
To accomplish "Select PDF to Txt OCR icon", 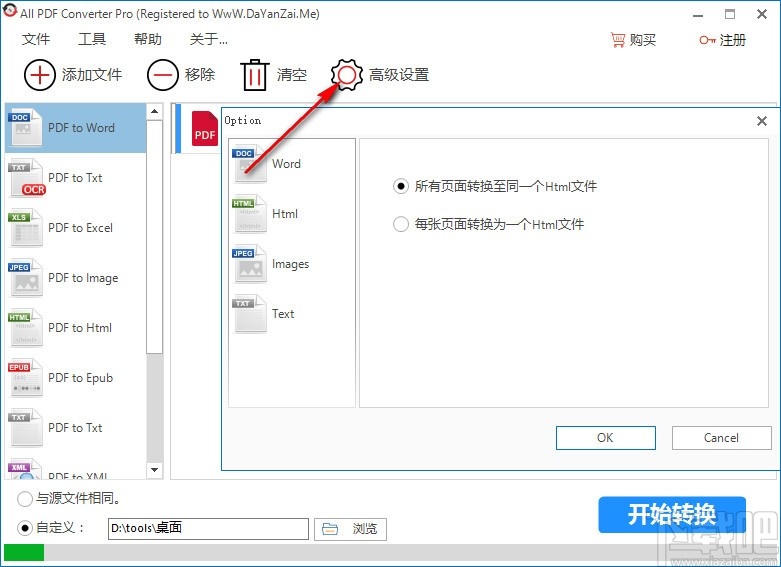I will pyautogui.click(x=26, y=177).
